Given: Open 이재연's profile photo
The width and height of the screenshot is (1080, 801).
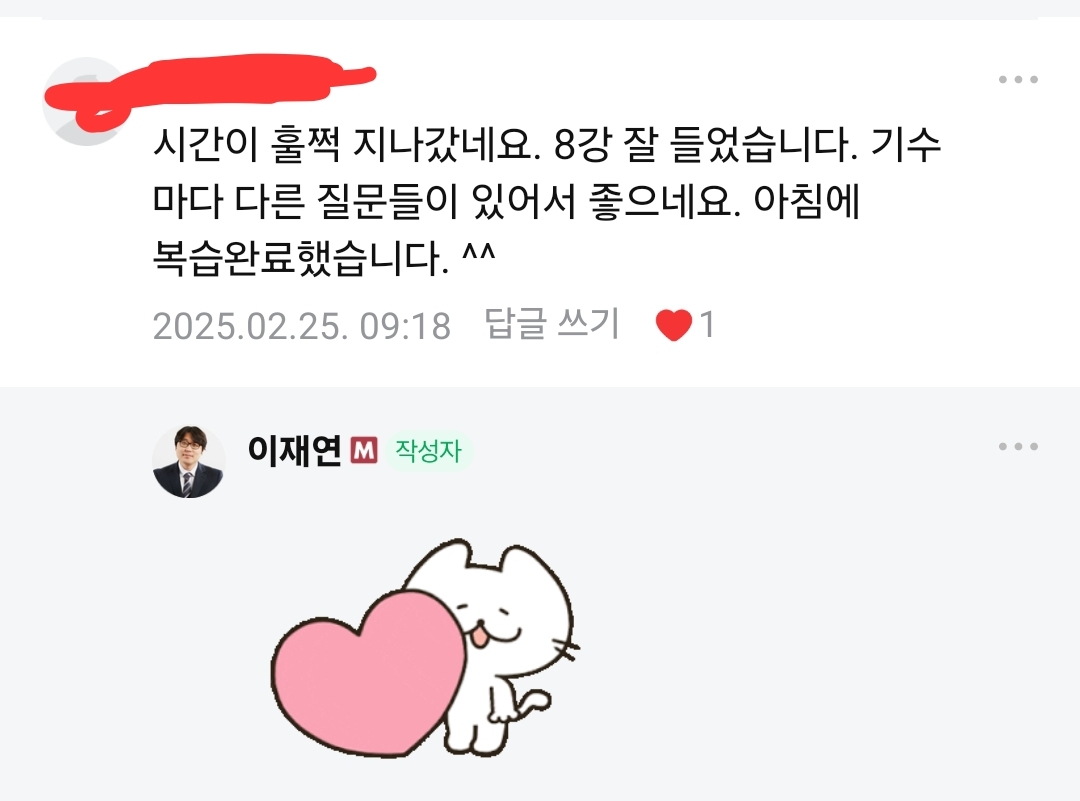Looking at the screenshot, I should [x=189, y=461].
